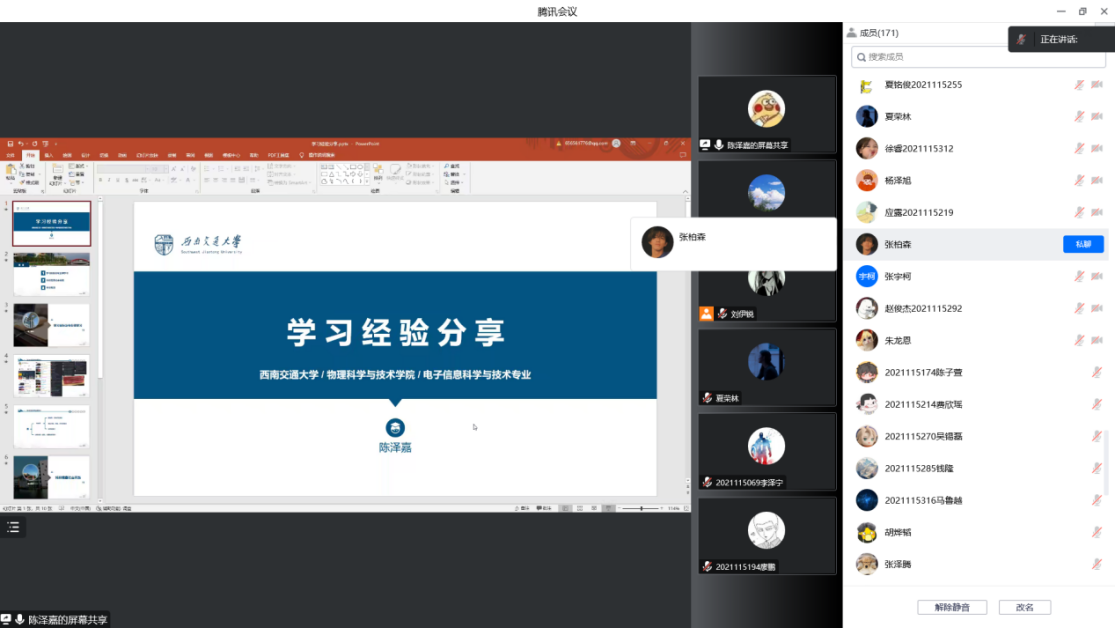Toggle the microphone for 应露2021115219

point(1080,213)
